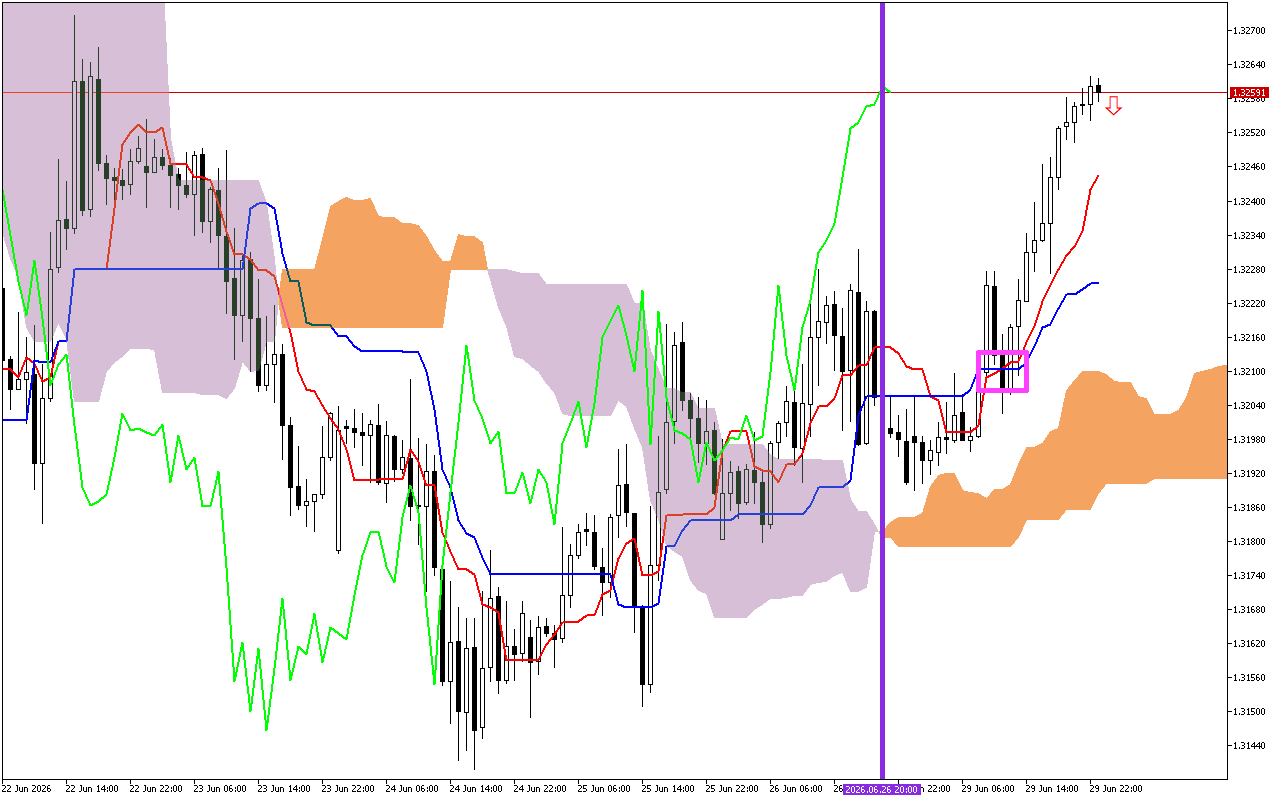Click the 25 Jun 06:00 time label
Viewport: 1280px width, 800px height.
pos(603,789)
